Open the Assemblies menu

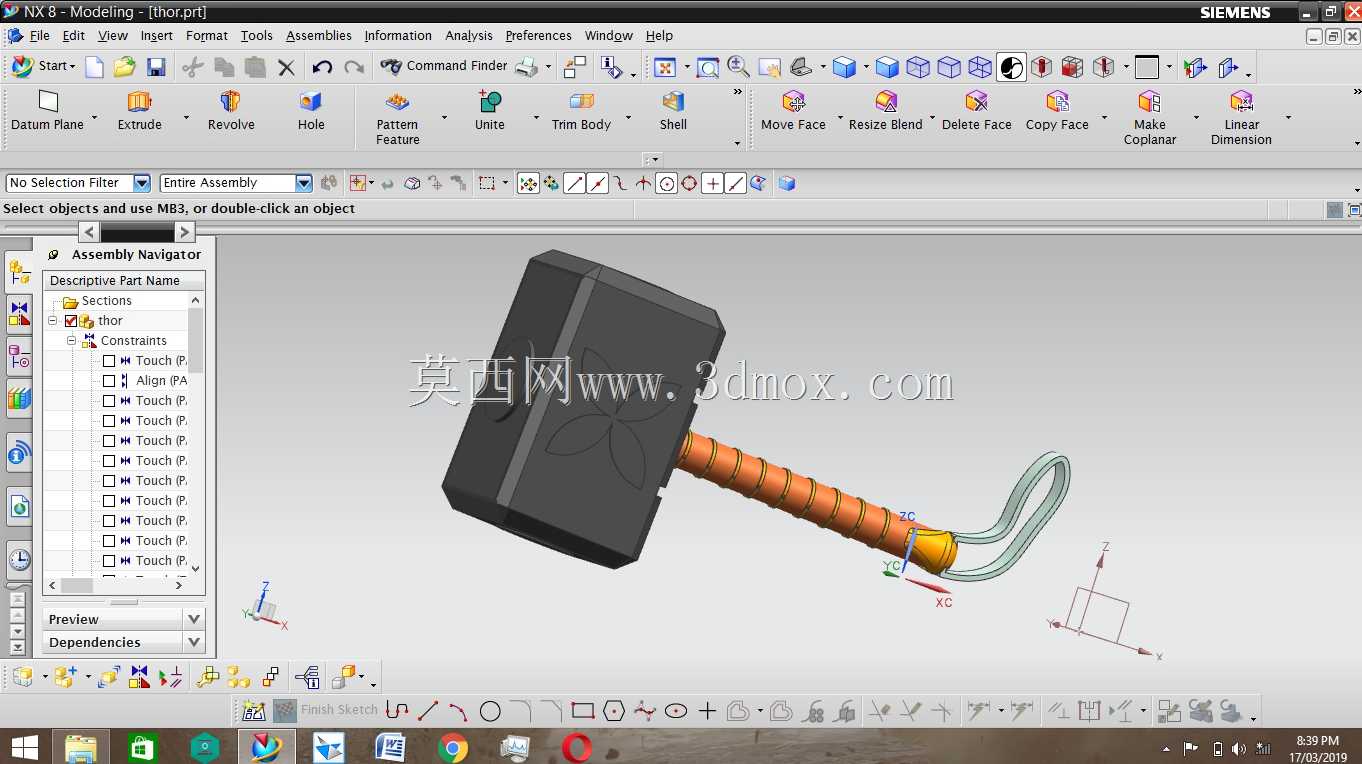click(319, 35)
